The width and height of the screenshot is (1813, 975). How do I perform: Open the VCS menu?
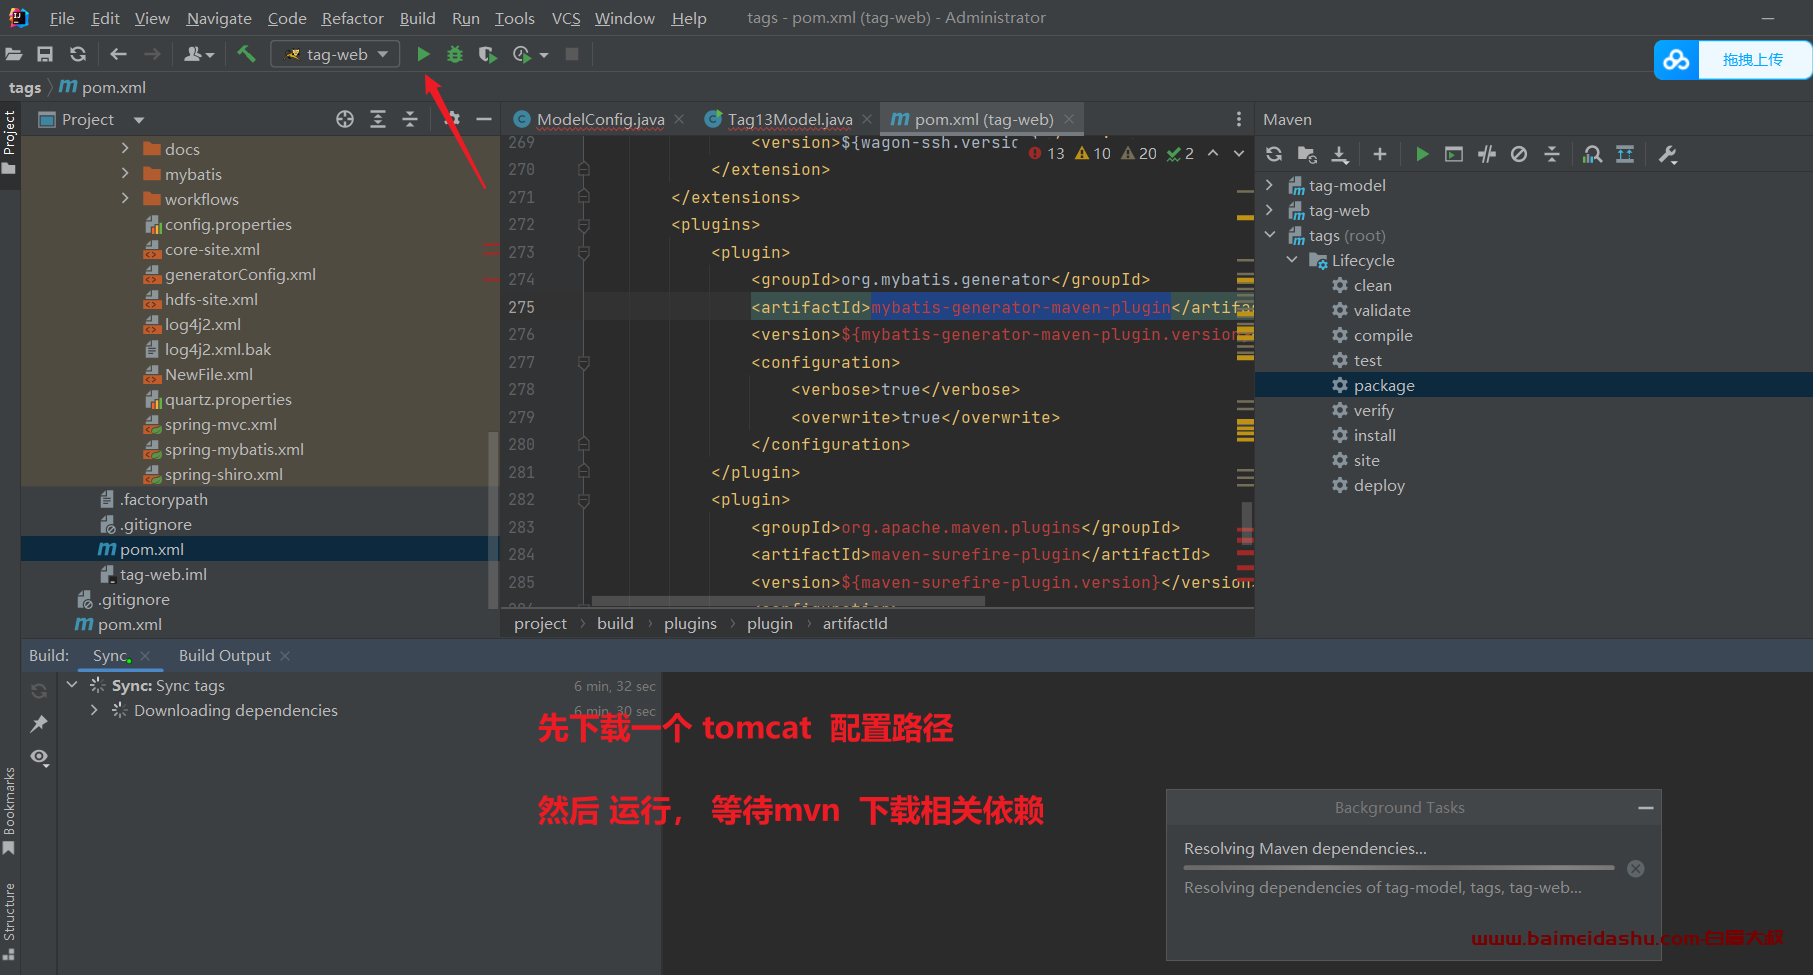point(566,18)
